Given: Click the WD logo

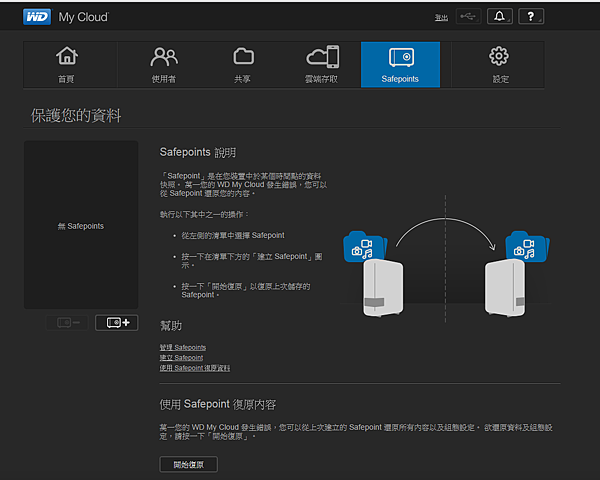Looking at the screenshot, I should (37, 17).
